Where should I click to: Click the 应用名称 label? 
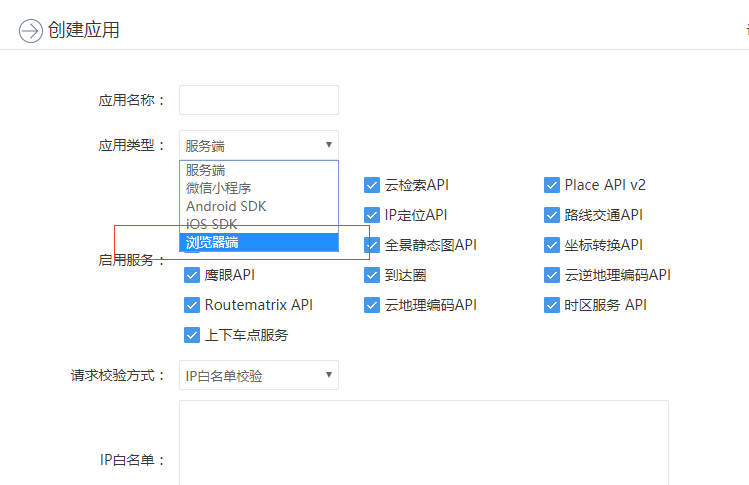(x=131, y=100)
